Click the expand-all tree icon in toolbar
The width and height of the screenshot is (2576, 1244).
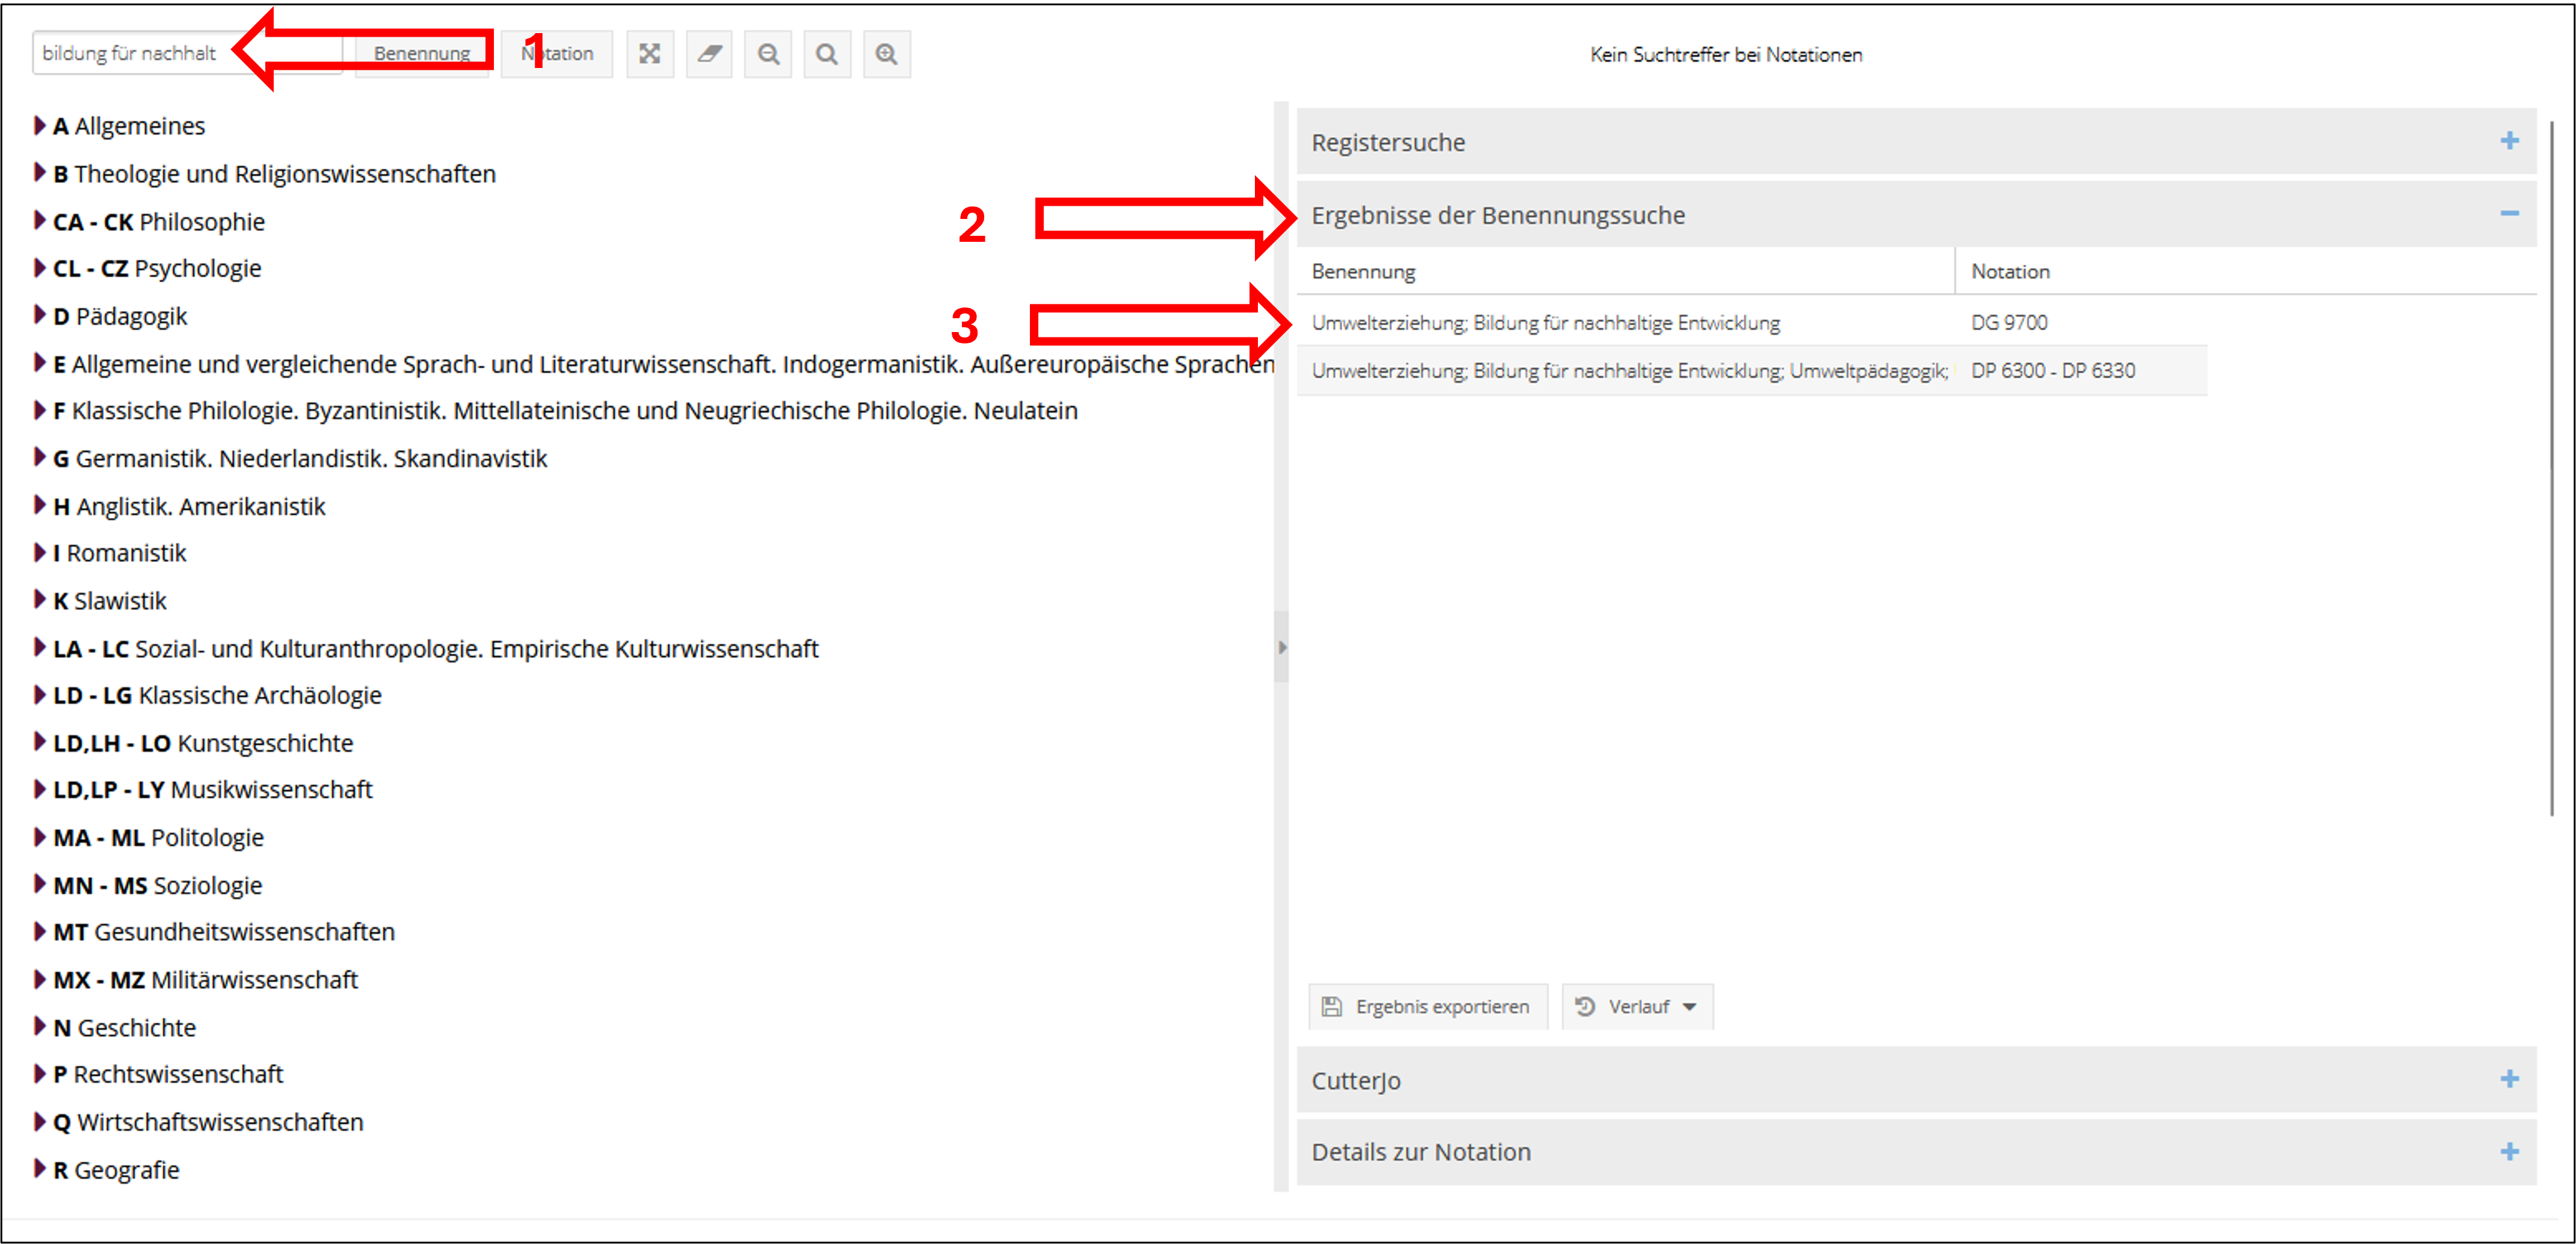[650, 54]
